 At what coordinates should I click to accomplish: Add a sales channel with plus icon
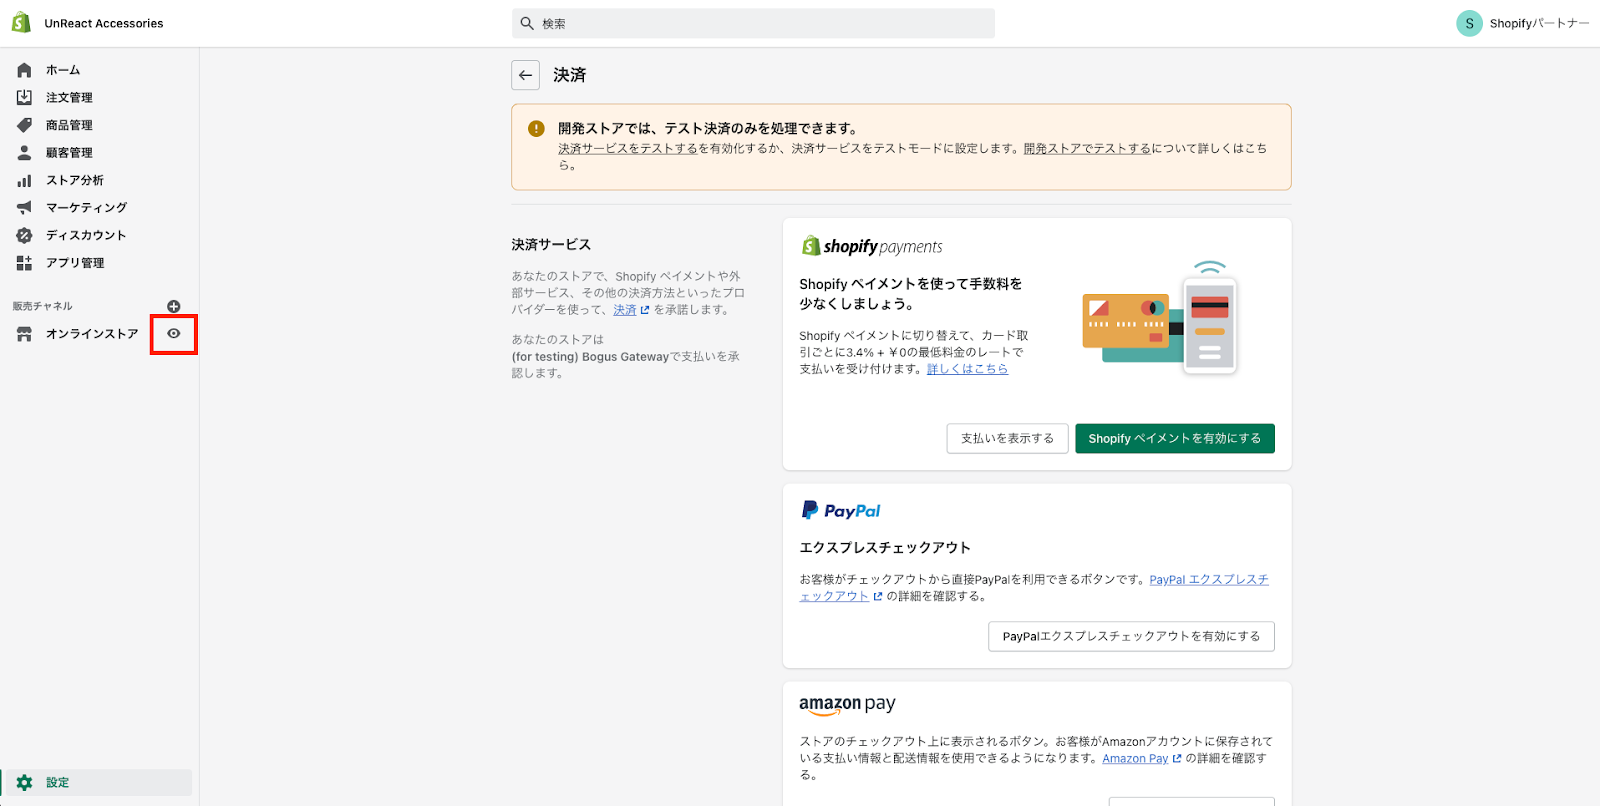click(x=173, y=306)
